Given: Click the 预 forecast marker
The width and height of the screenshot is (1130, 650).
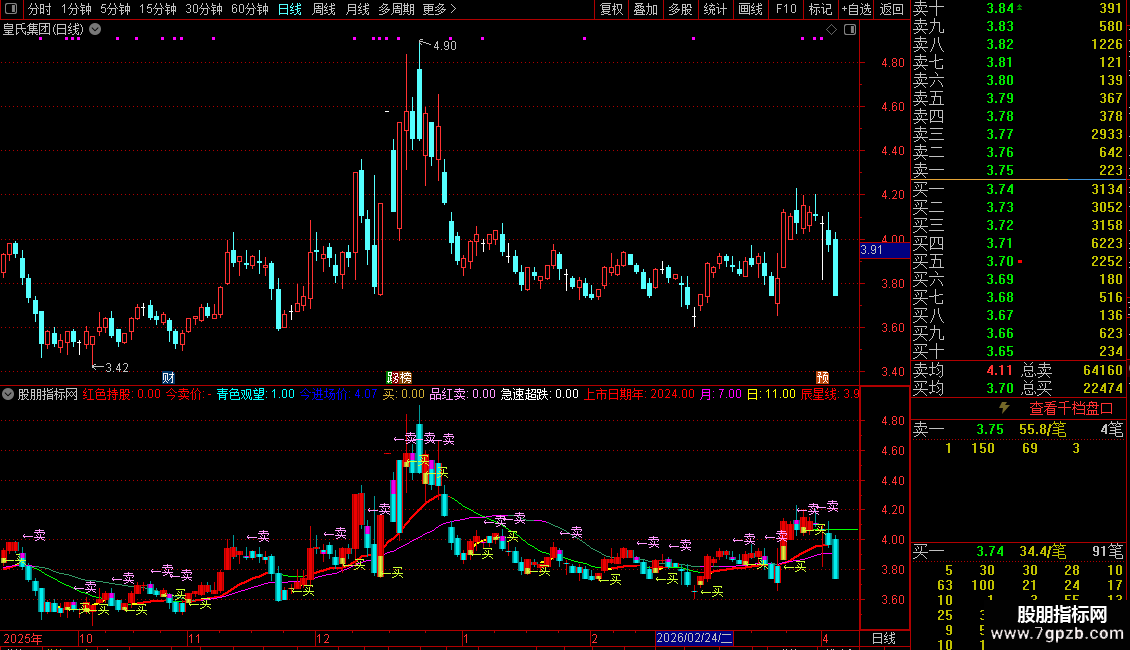Looking at the screenshot, I should [x=822, y=378].
